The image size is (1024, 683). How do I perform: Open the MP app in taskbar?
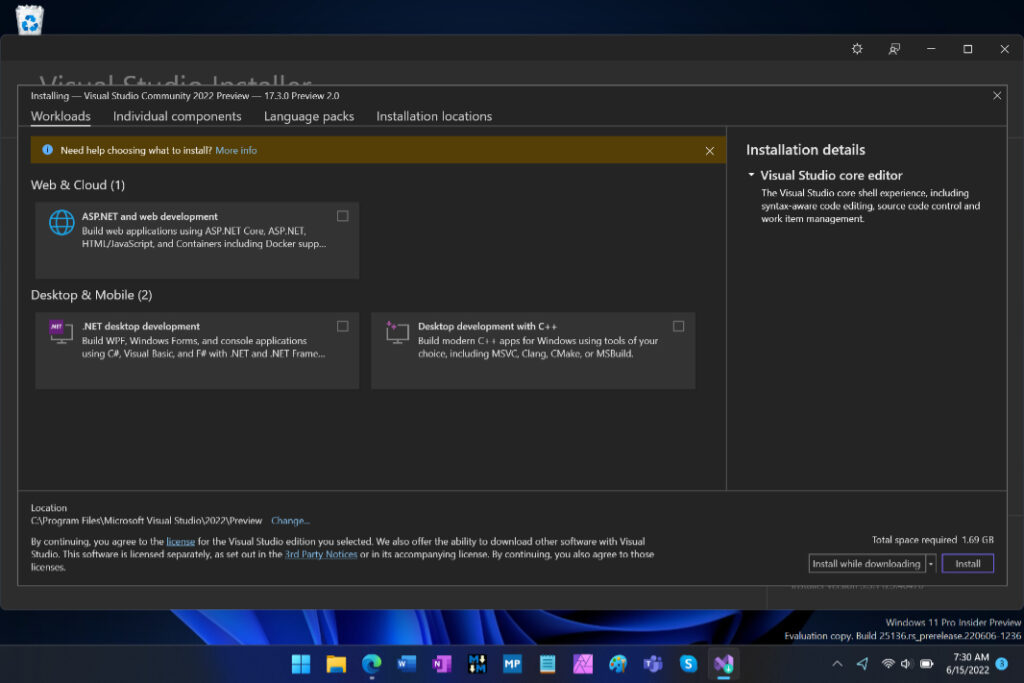pos(513,664)
